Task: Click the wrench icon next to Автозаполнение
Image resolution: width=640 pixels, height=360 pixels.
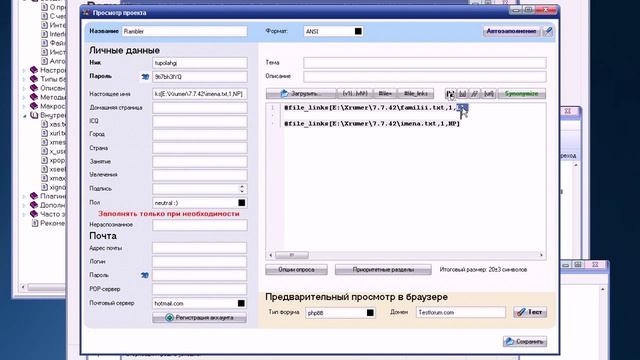Action: [549, 31]
